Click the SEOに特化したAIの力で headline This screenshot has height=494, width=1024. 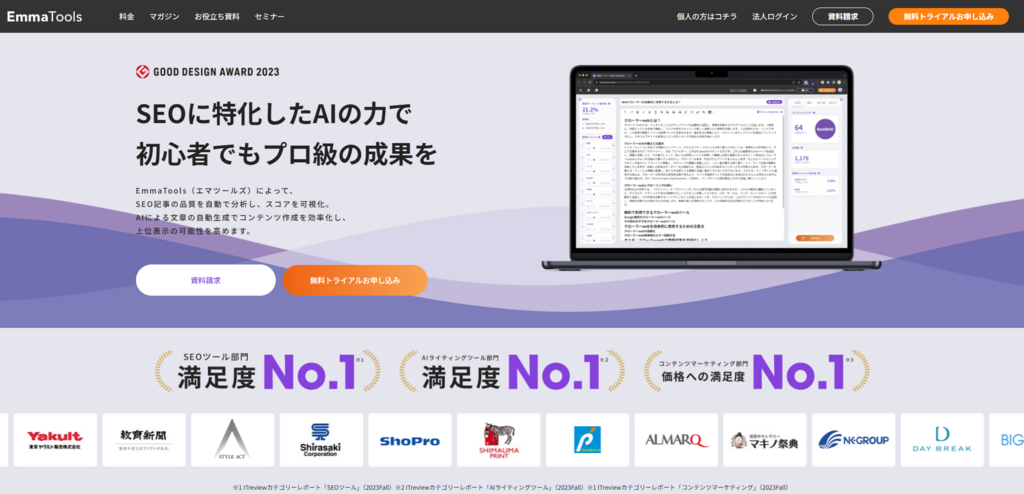[x=274, y=115]
